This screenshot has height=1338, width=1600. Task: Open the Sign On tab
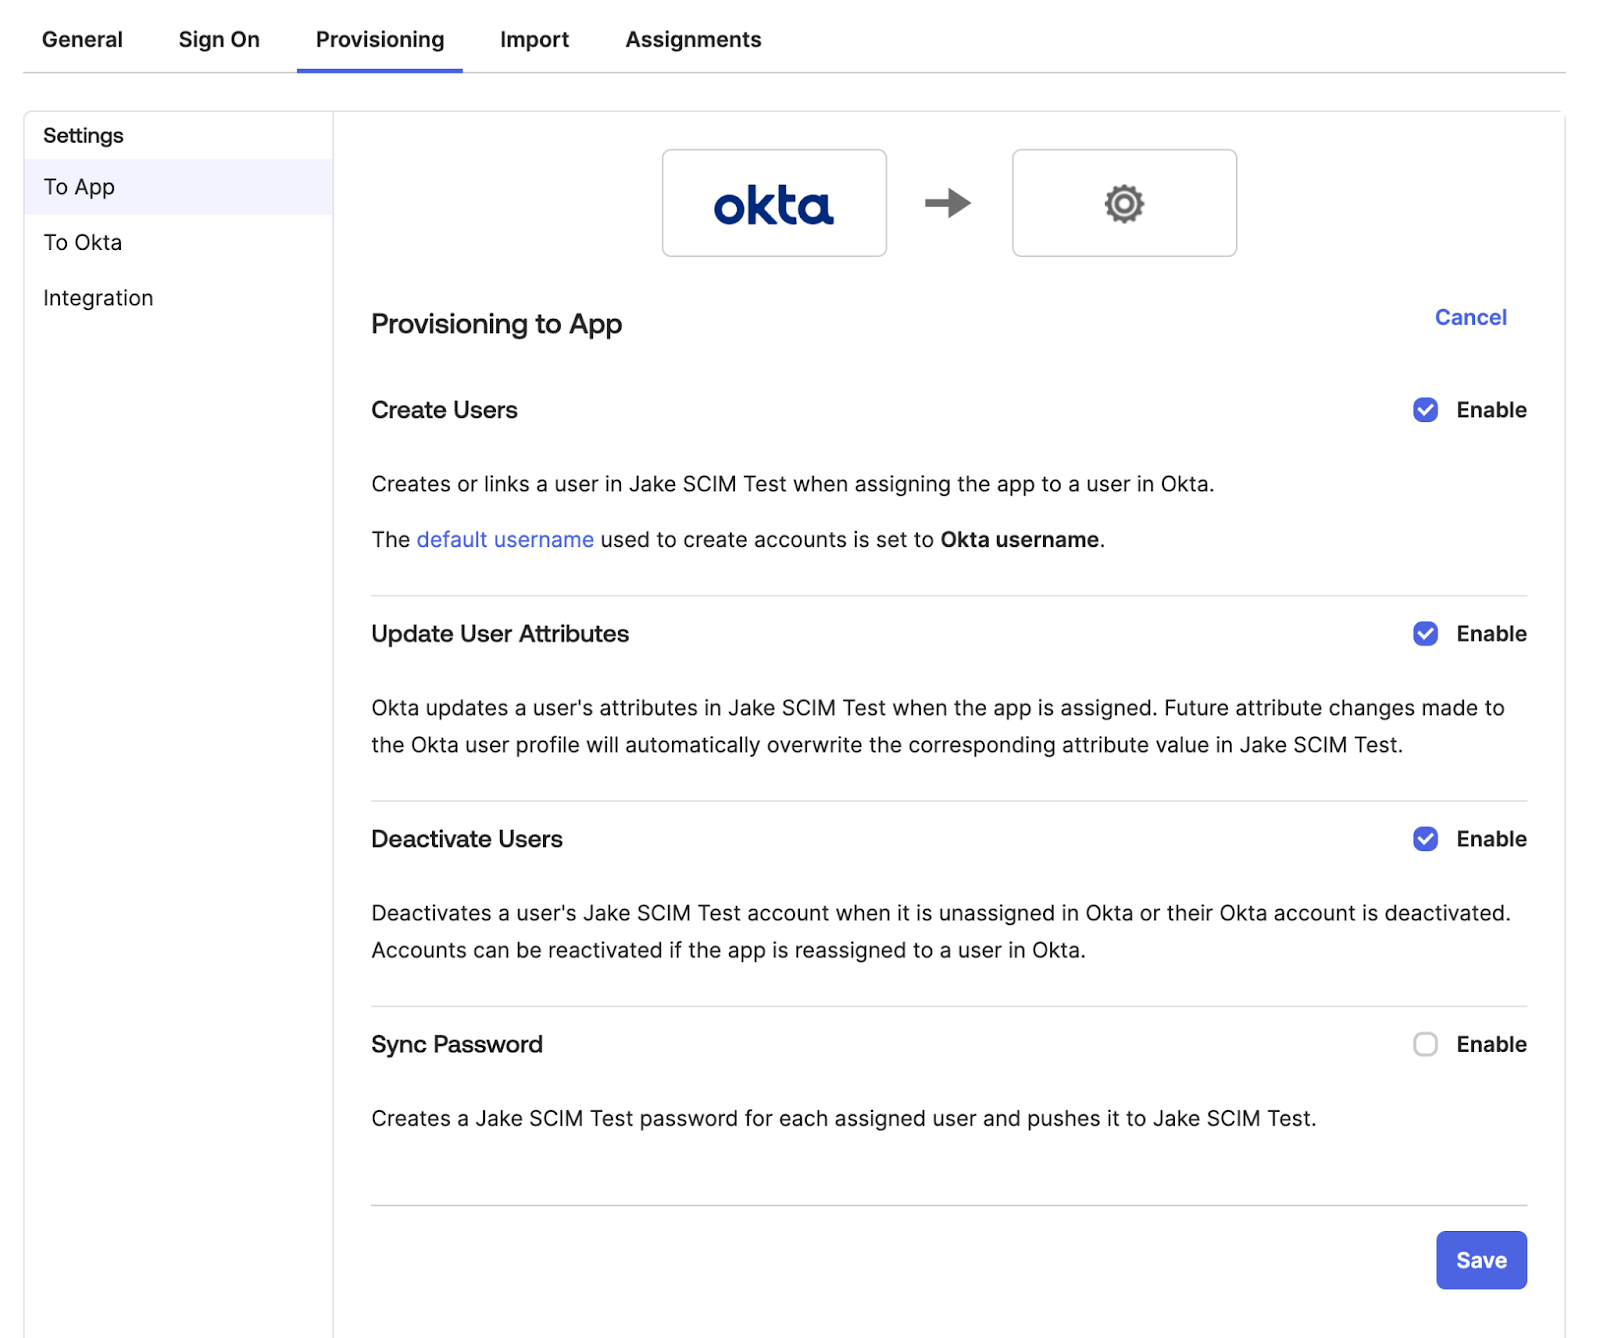pos(218,39)
